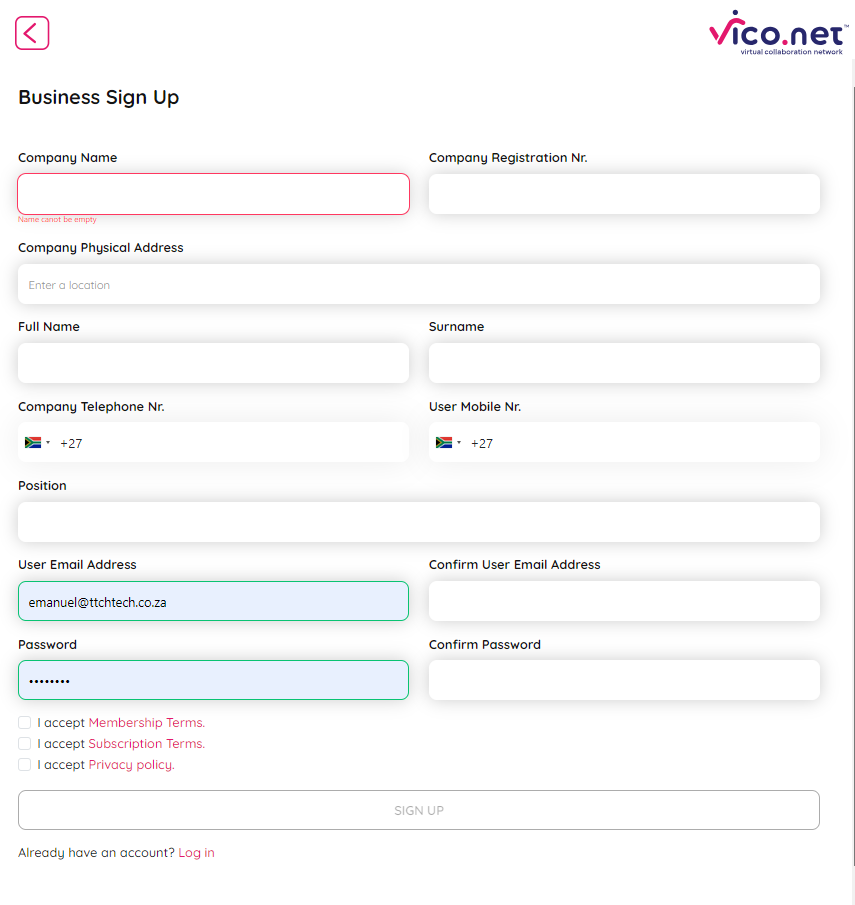Click the Company Physical Address location field
The image size is (855, 905).
[x=419, y=284]
